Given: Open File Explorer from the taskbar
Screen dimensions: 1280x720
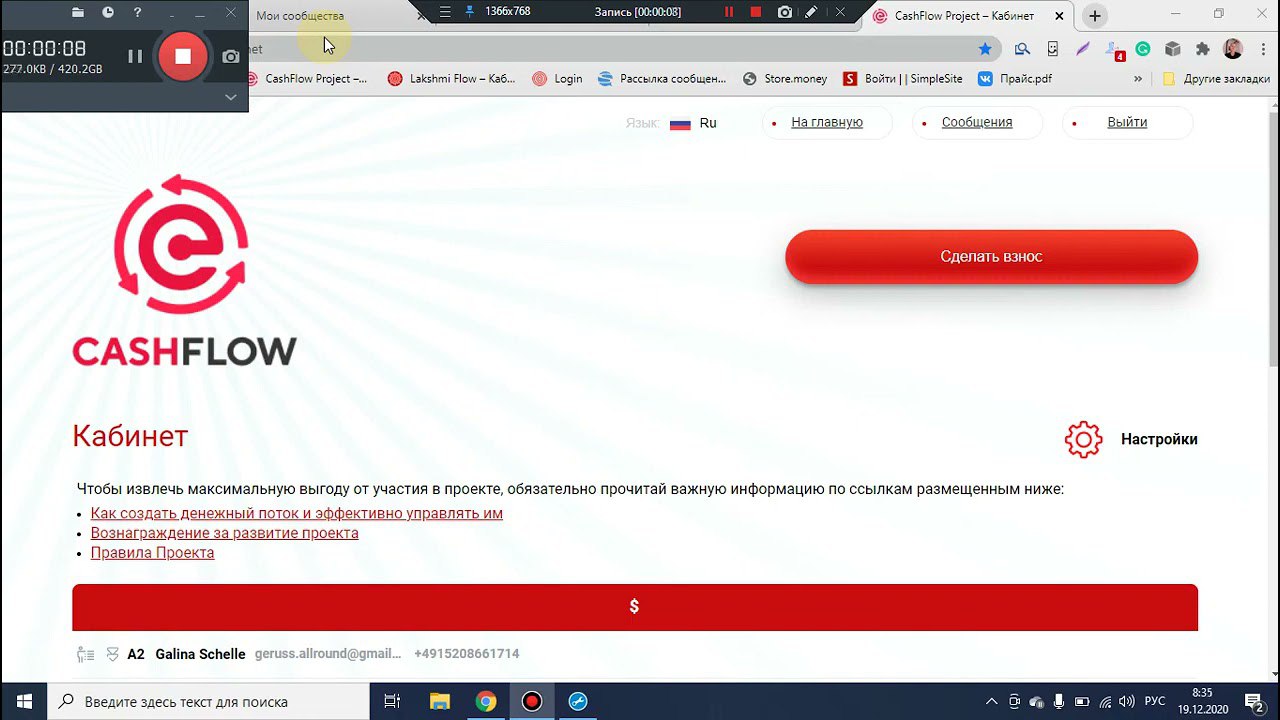Looking at the screenshot, I should click(x=439, y=701).
